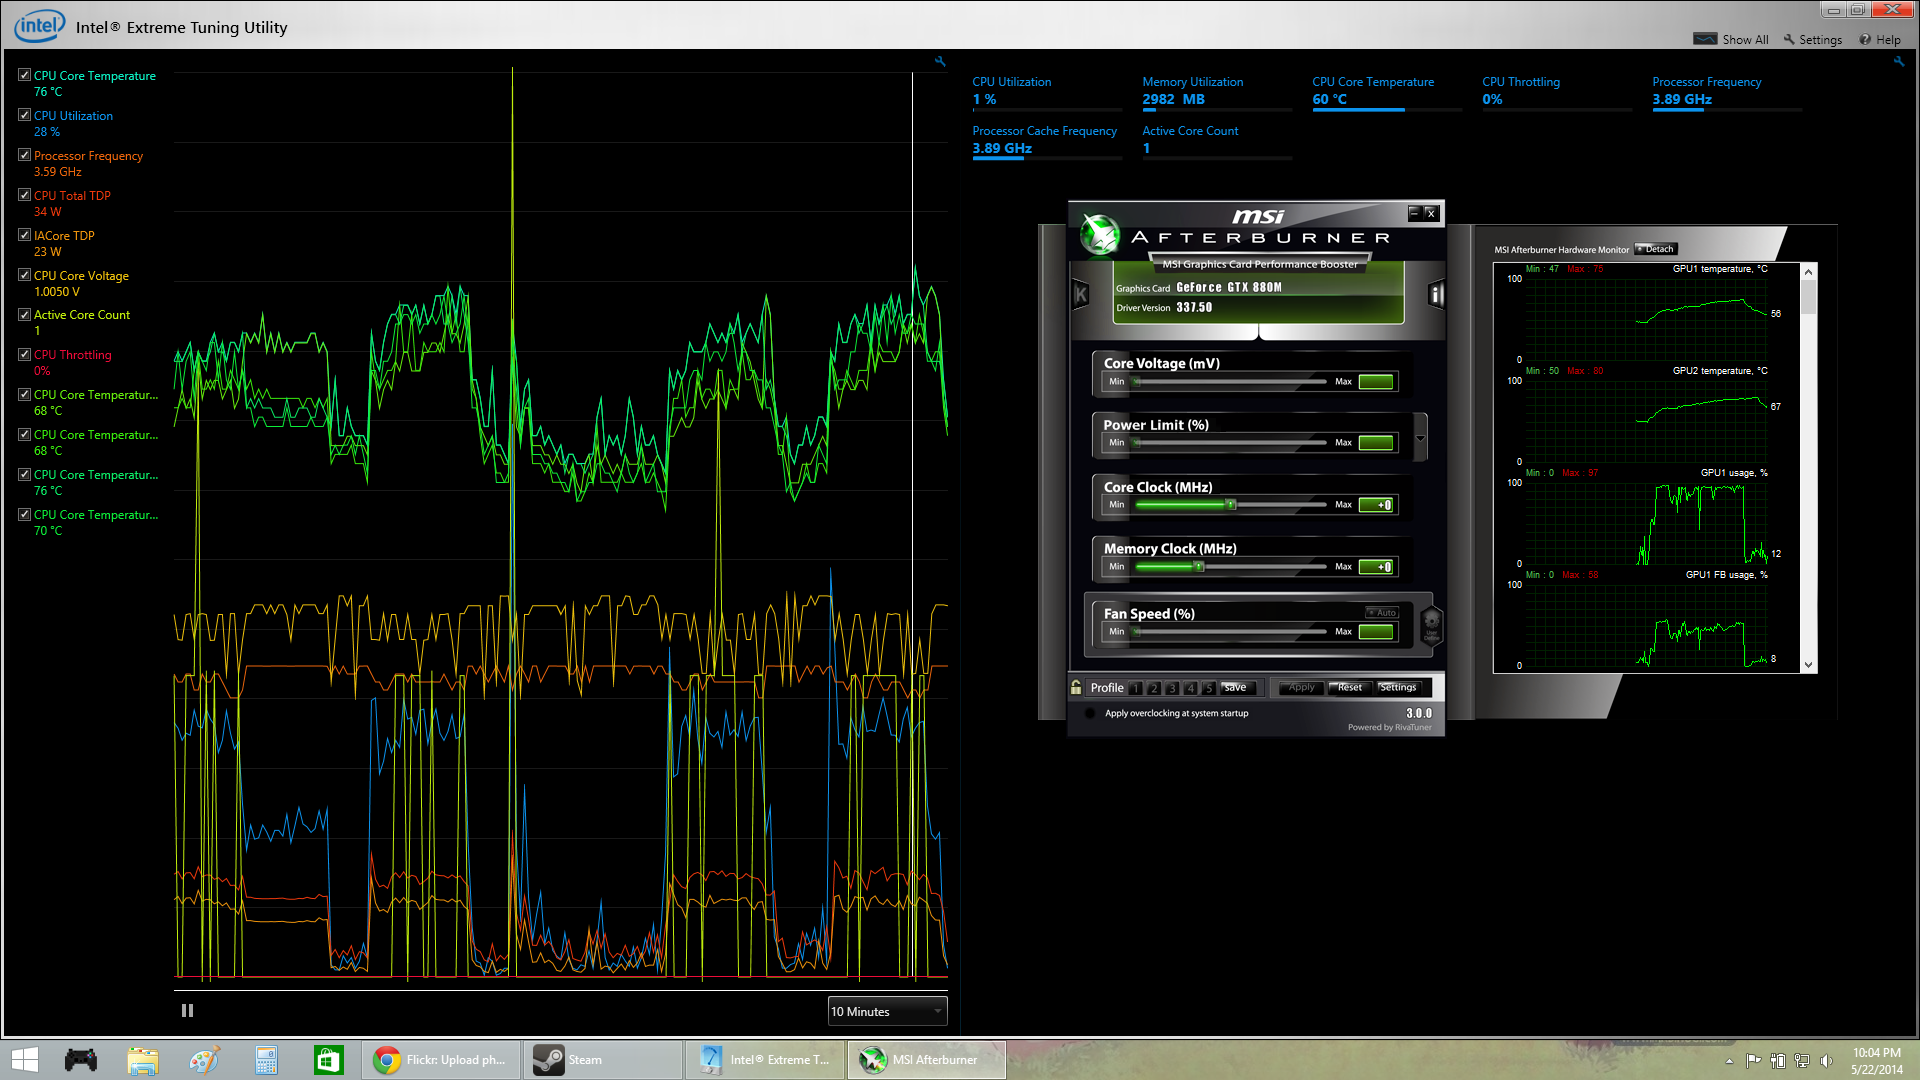Open Calculator from the taskbar
1920x1080 pixels.
point(266,1060)
